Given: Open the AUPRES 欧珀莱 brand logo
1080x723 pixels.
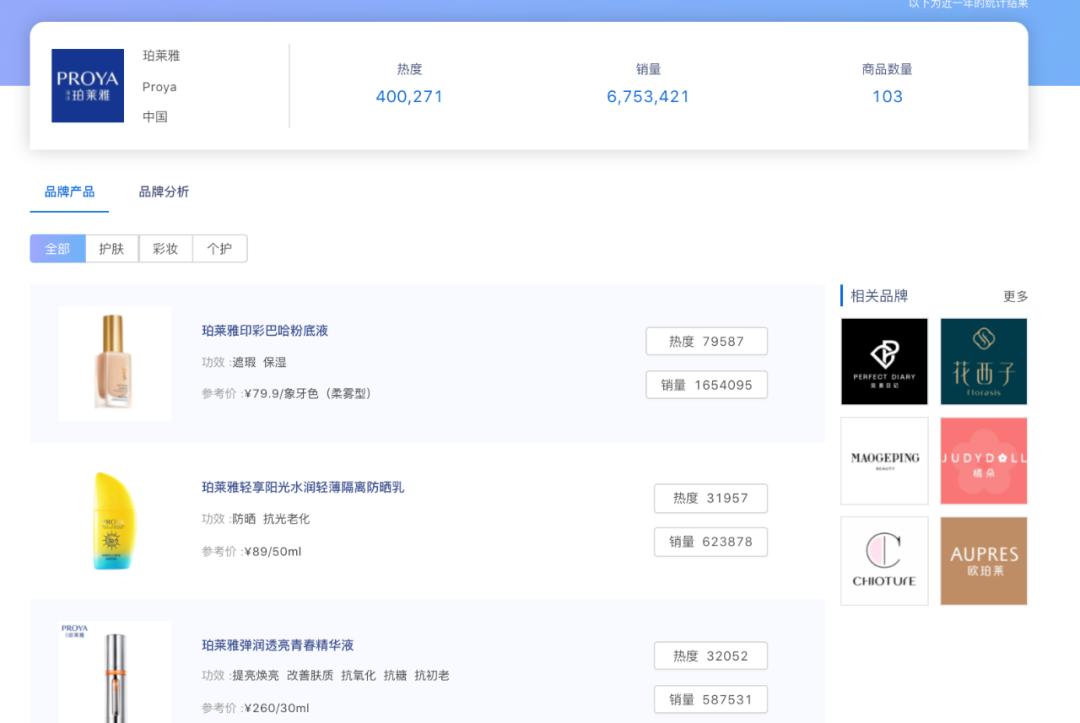Looking at the screenshot, I should click(x=984, y=561).
